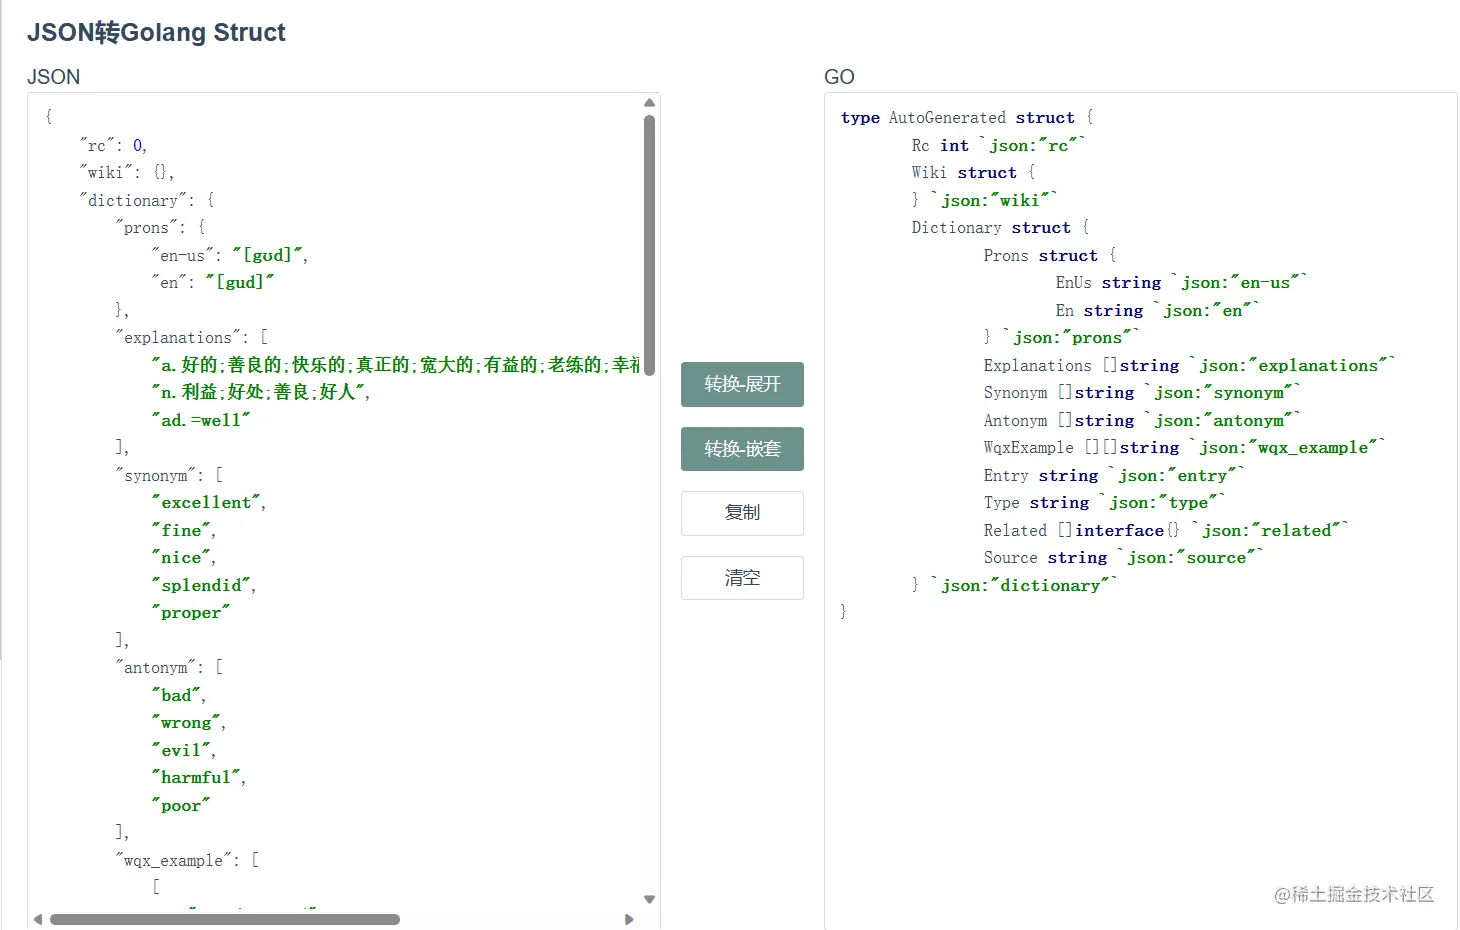Click the "type AutoGenerated struct {" line
The width and height of the screenshot is (1460, 930).
coord(967,118)
